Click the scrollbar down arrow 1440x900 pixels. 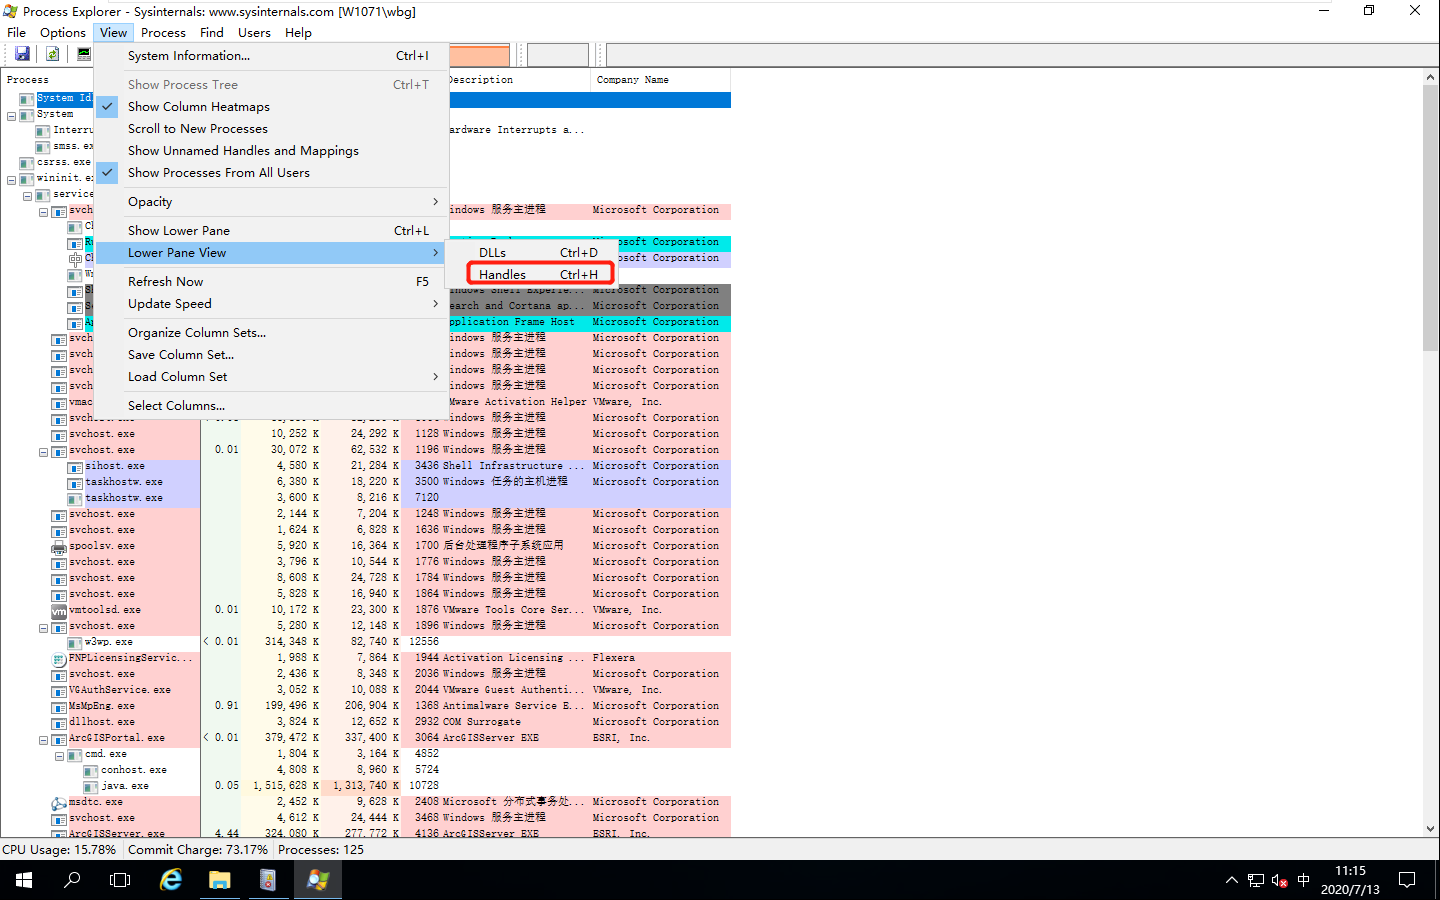click(1430, 829)
